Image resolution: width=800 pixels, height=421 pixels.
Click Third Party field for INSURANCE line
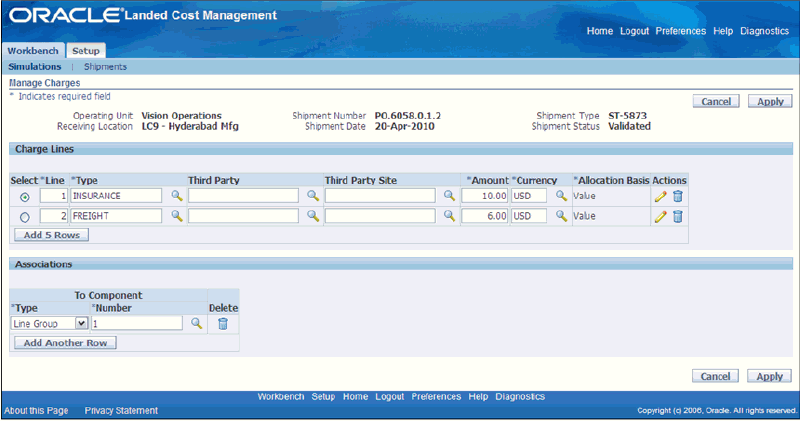click(x=243, y=195)
